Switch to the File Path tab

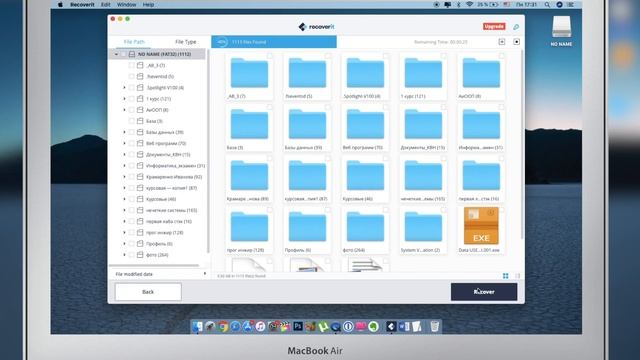pos(134,42)
